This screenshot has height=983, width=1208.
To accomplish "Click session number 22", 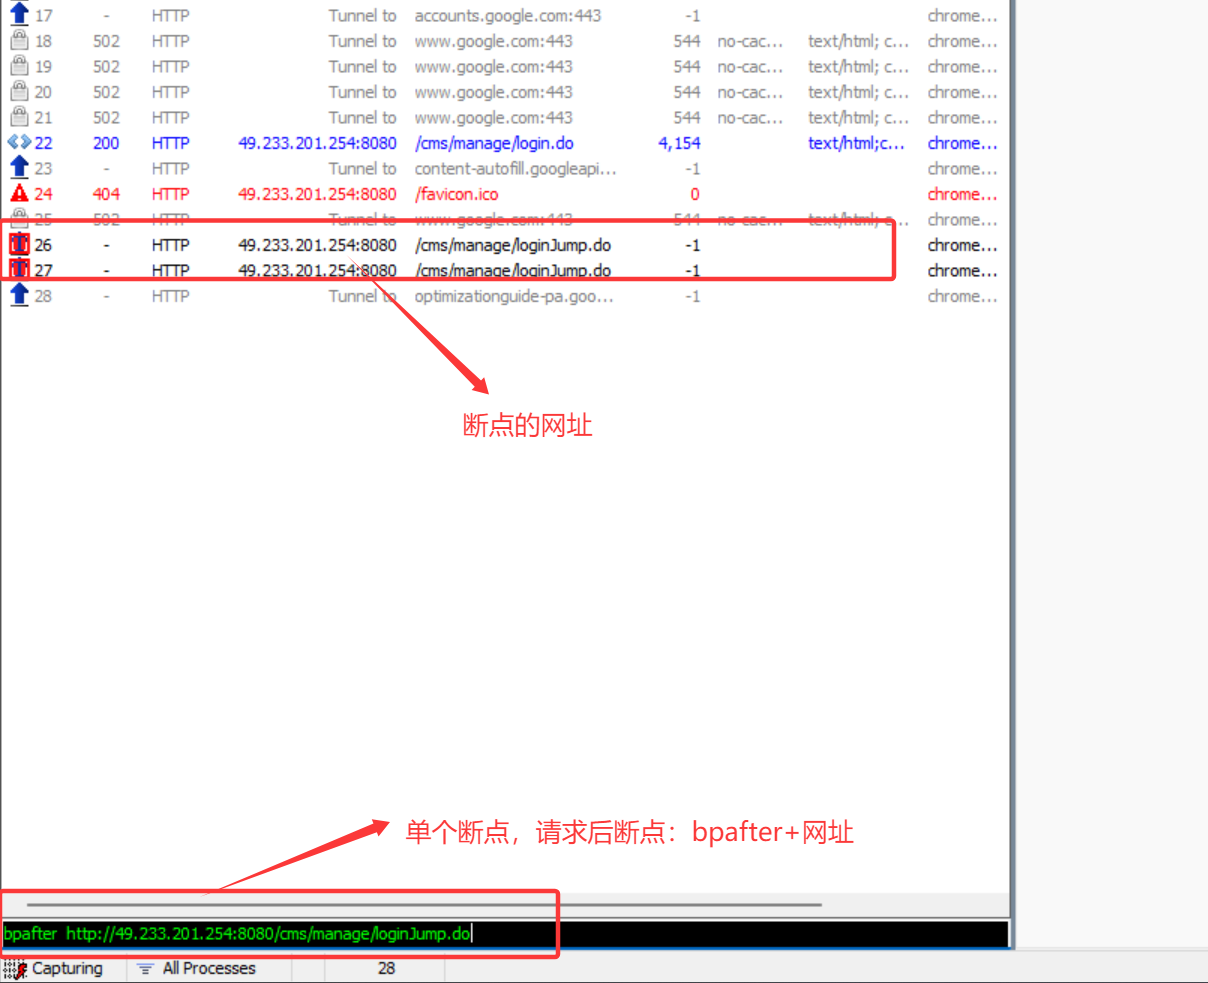I will (x=43, y=143).
